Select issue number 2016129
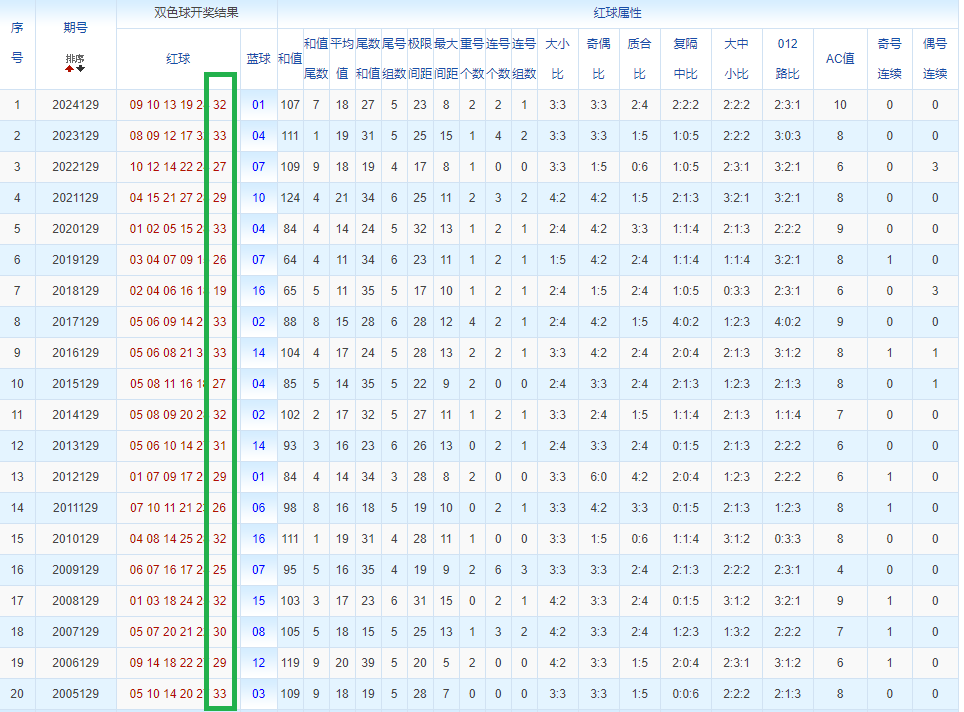The image size is (964, 712). click(x=76, y=353)
